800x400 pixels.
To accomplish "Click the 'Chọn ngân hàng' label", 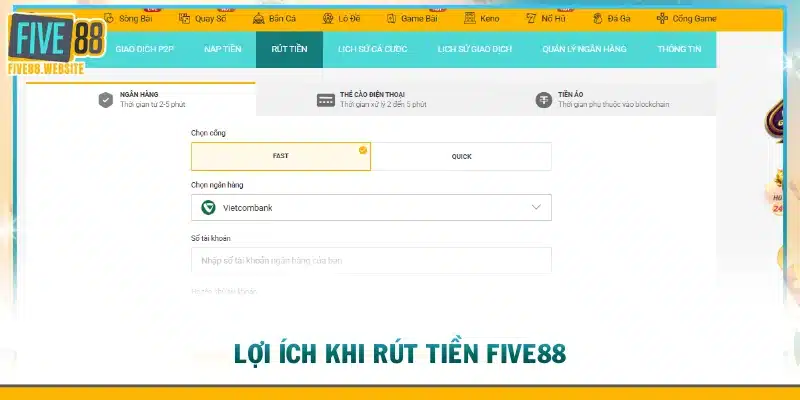I will (217, 185).
